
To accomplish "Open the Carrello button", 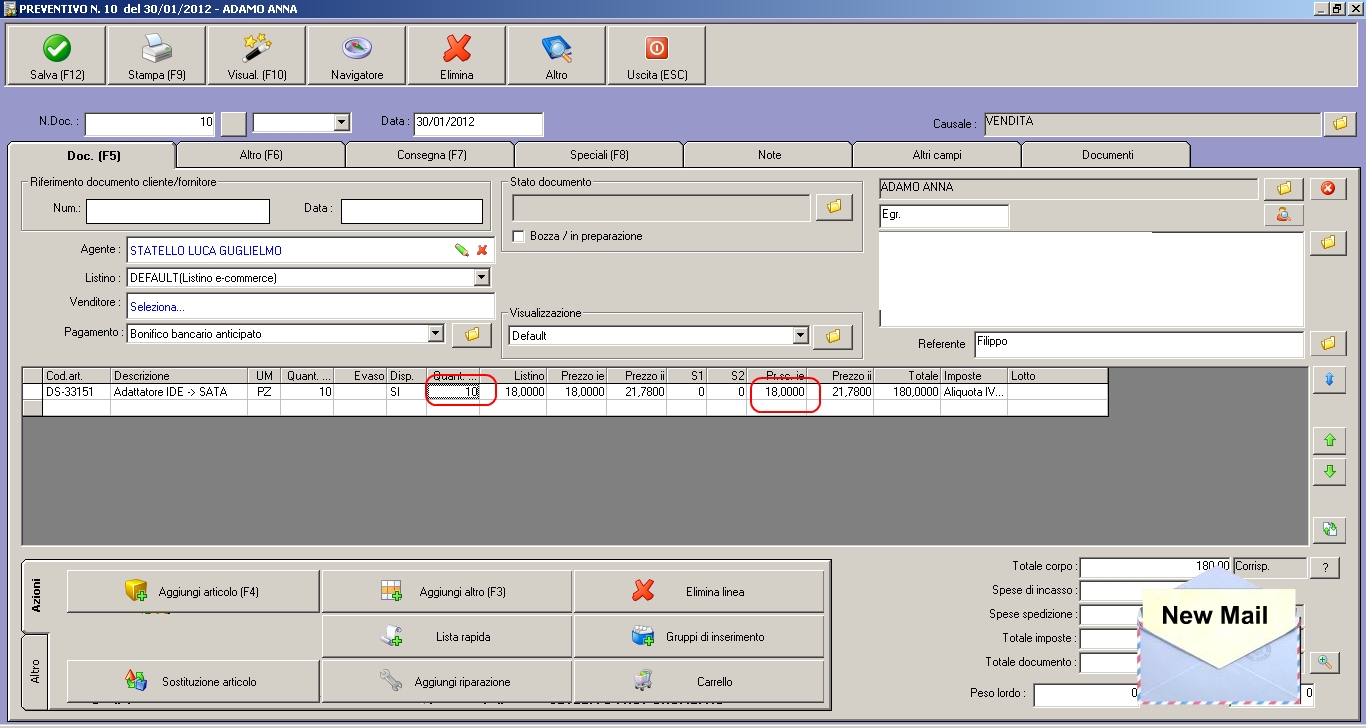I will pos(700,681).
